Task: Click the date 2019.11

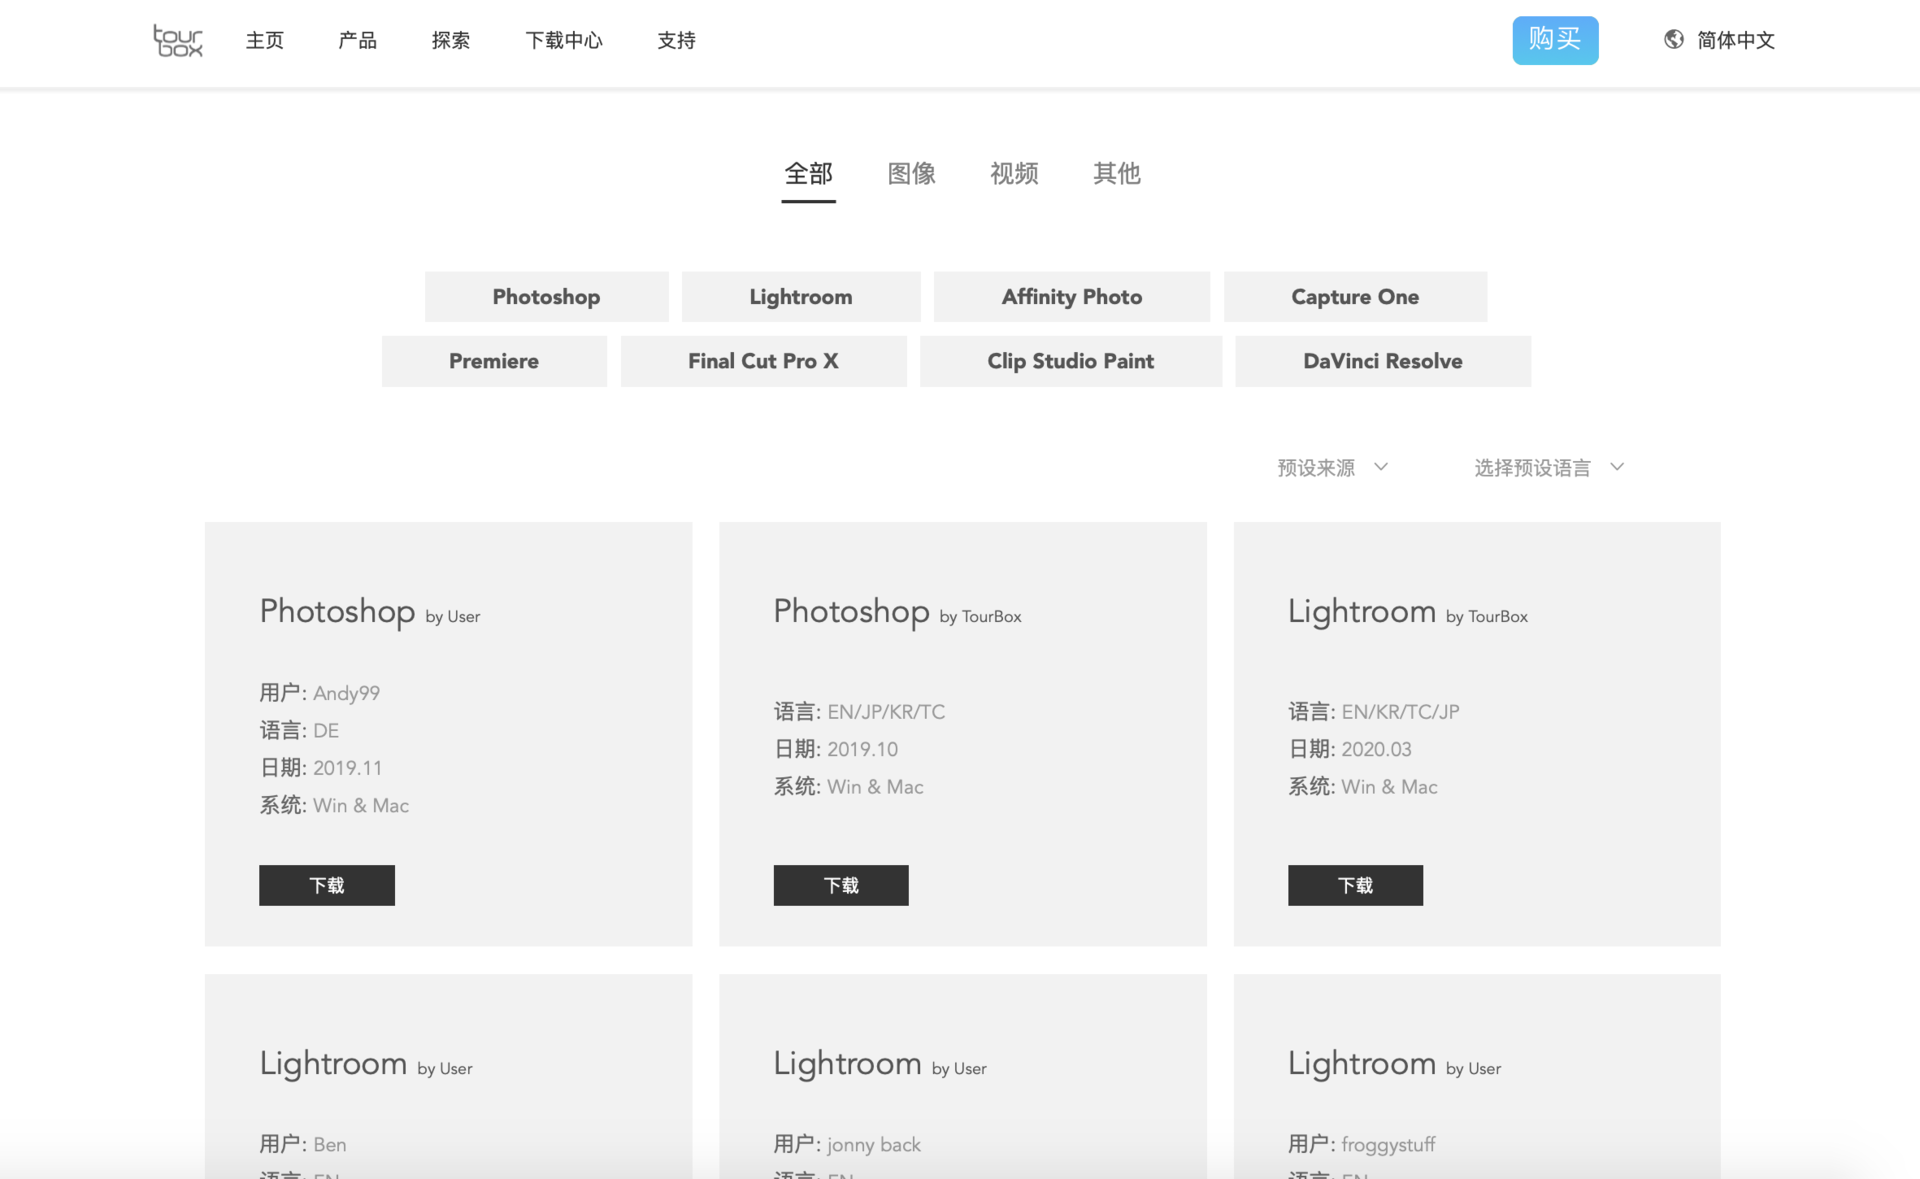Action: [348, 768]
